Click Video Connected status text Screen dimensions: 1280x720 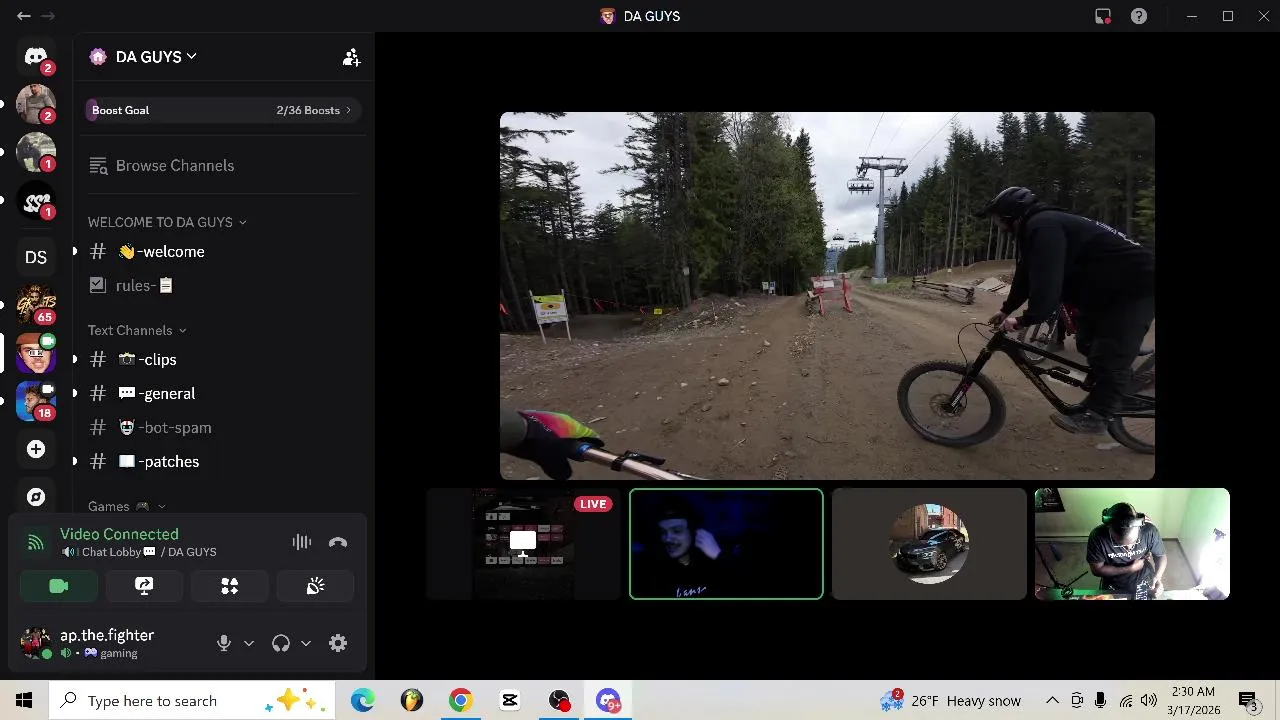(x=119, y=534)
